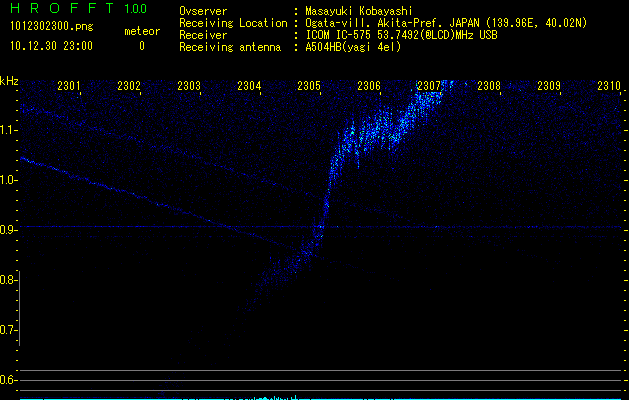Click the observer name Masayuki Kobayashi
The height and width of the screenshot is (400, 629).
[359, 11]
